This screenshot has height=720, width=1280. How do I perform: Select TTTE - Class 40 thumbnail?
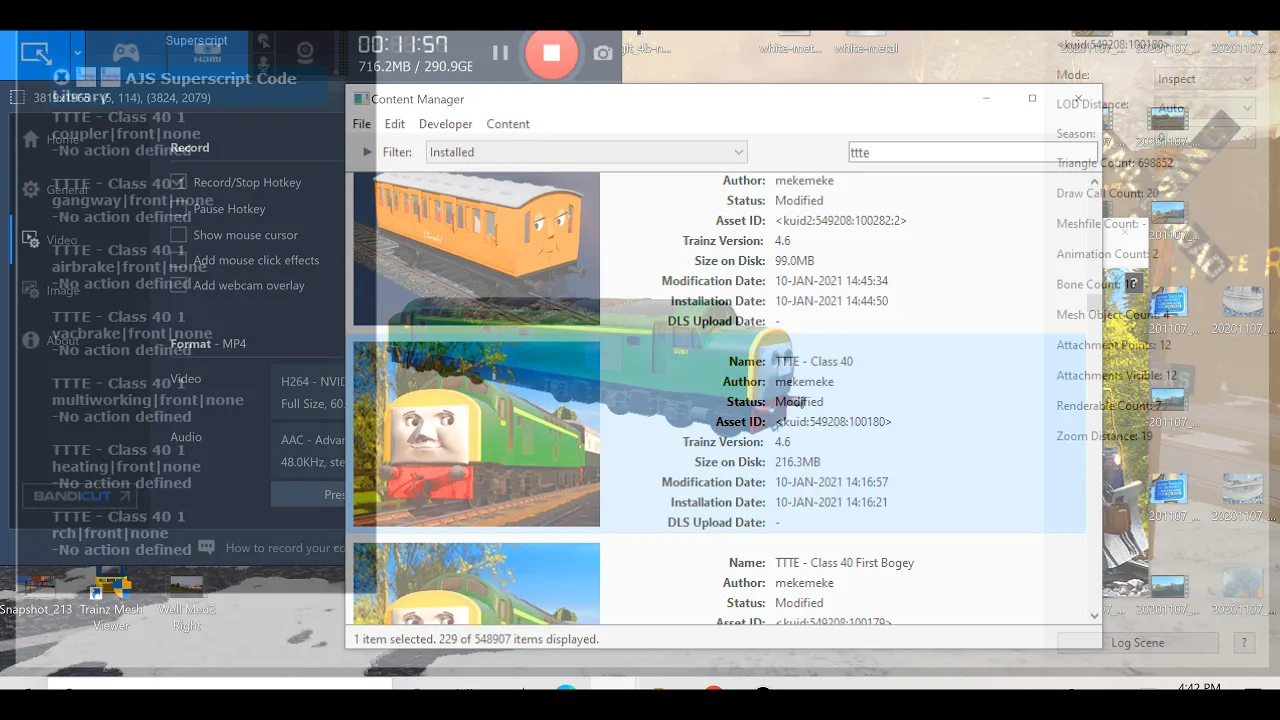[x=477, y=434]
